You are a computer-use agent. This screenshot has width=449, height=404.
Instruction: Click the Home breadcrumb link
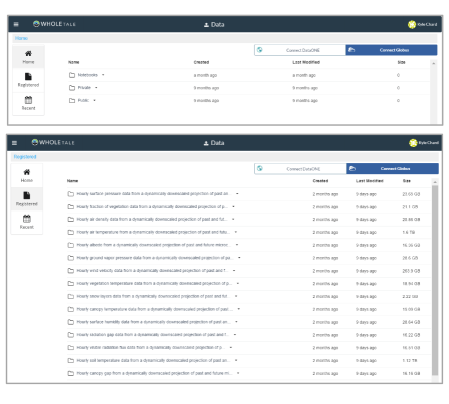tap(21, 38)
